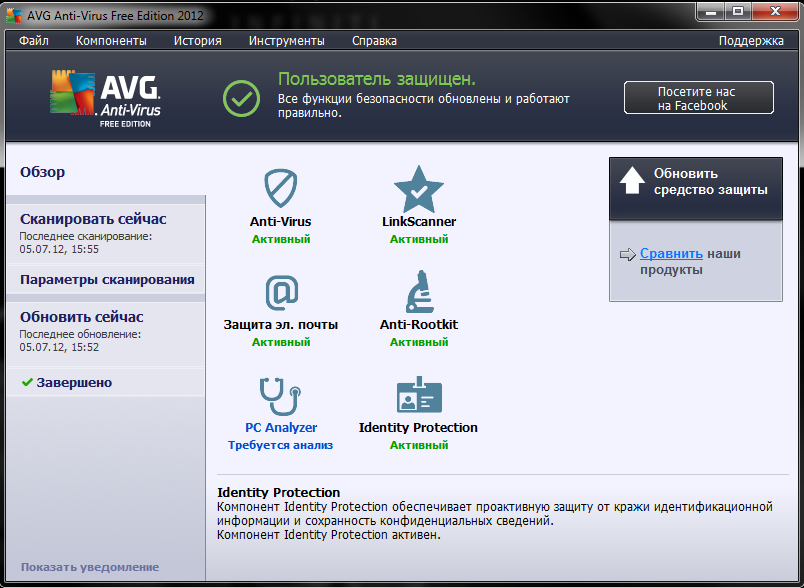Click the last scan date 05.07.12, 15:55
This screenshot has height=588, width=804.
click(59, 249)
